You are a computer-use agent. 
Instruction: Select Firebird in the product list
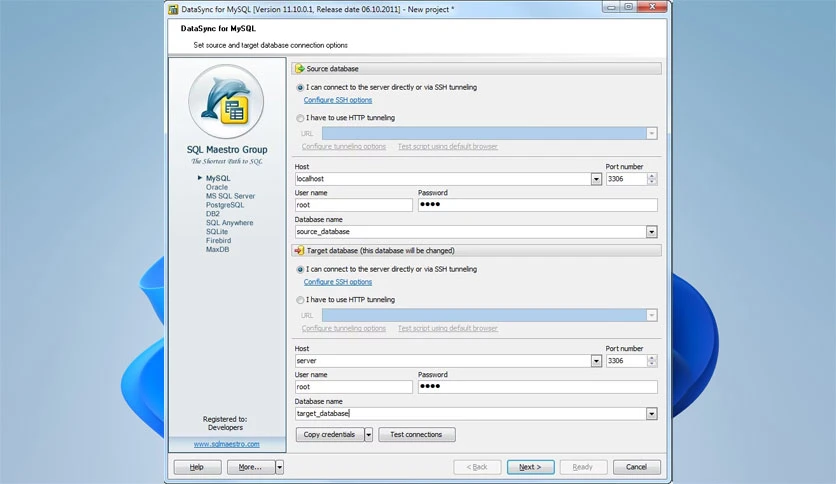pyautogui.click(x=219, y=240)
